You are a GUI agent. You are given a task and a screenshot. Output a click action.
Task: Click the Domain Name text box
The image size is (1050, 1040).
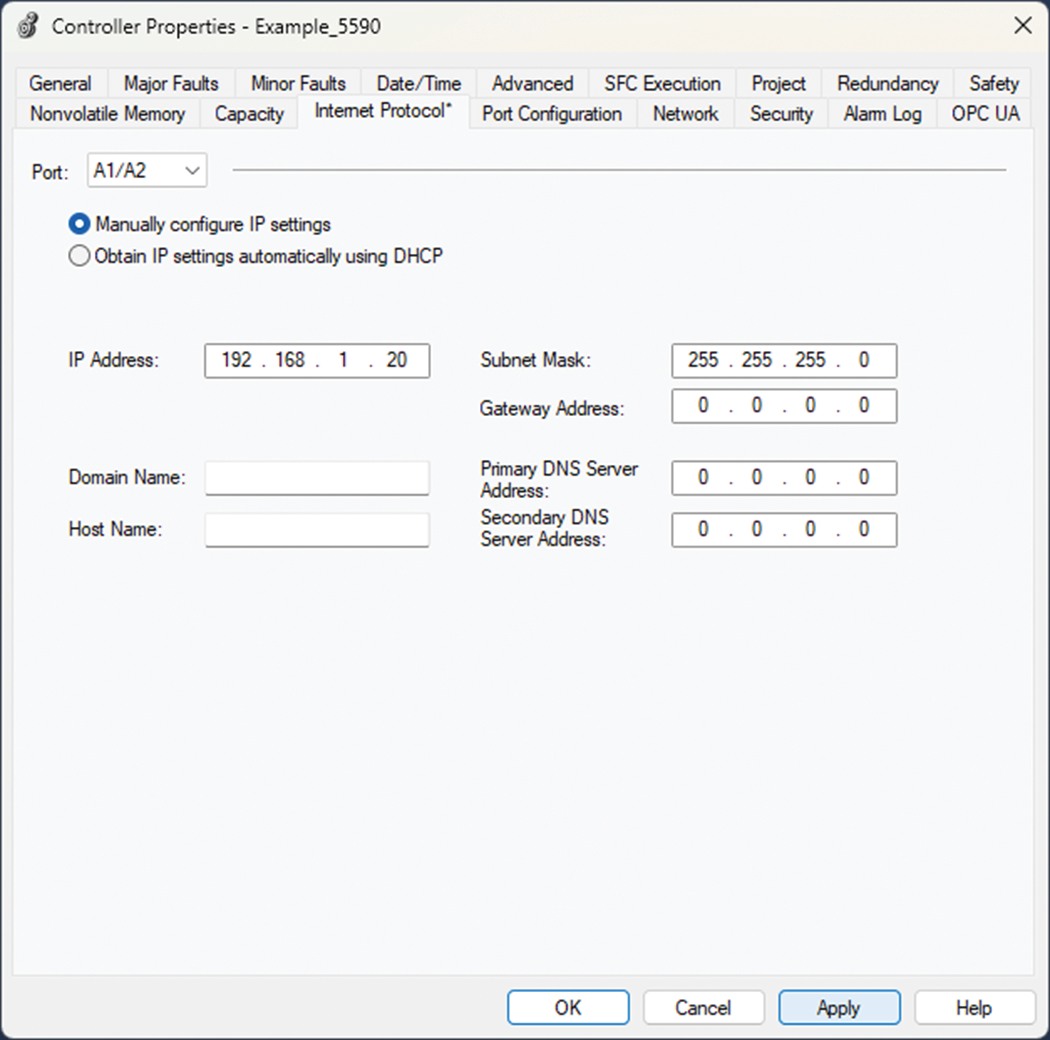click(317, 478)
